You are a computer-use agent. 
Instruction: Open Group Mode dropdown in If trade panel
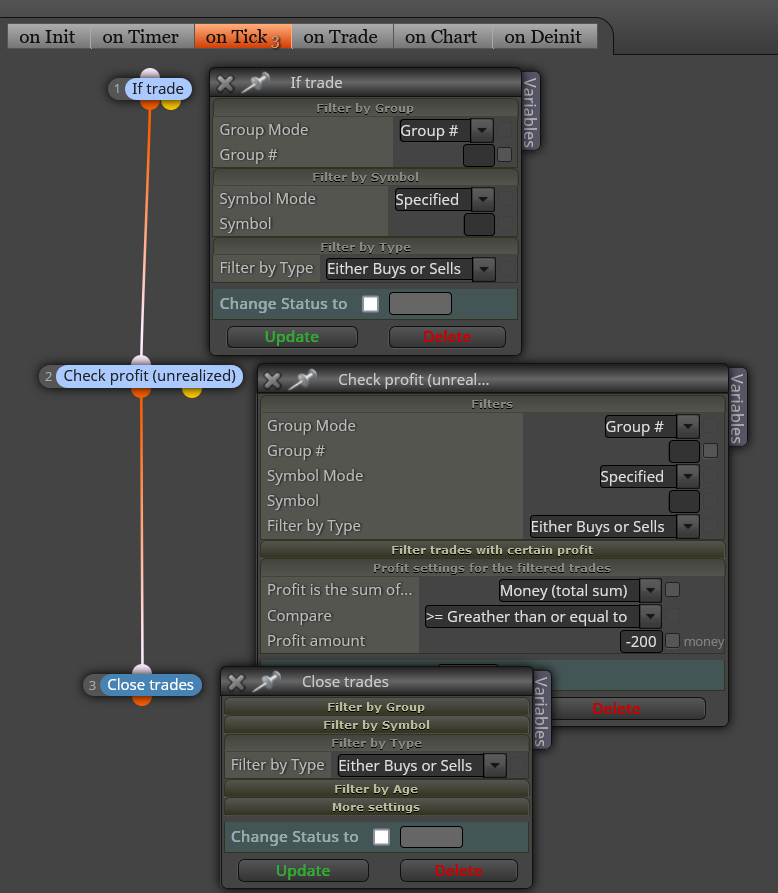(447, 130)
